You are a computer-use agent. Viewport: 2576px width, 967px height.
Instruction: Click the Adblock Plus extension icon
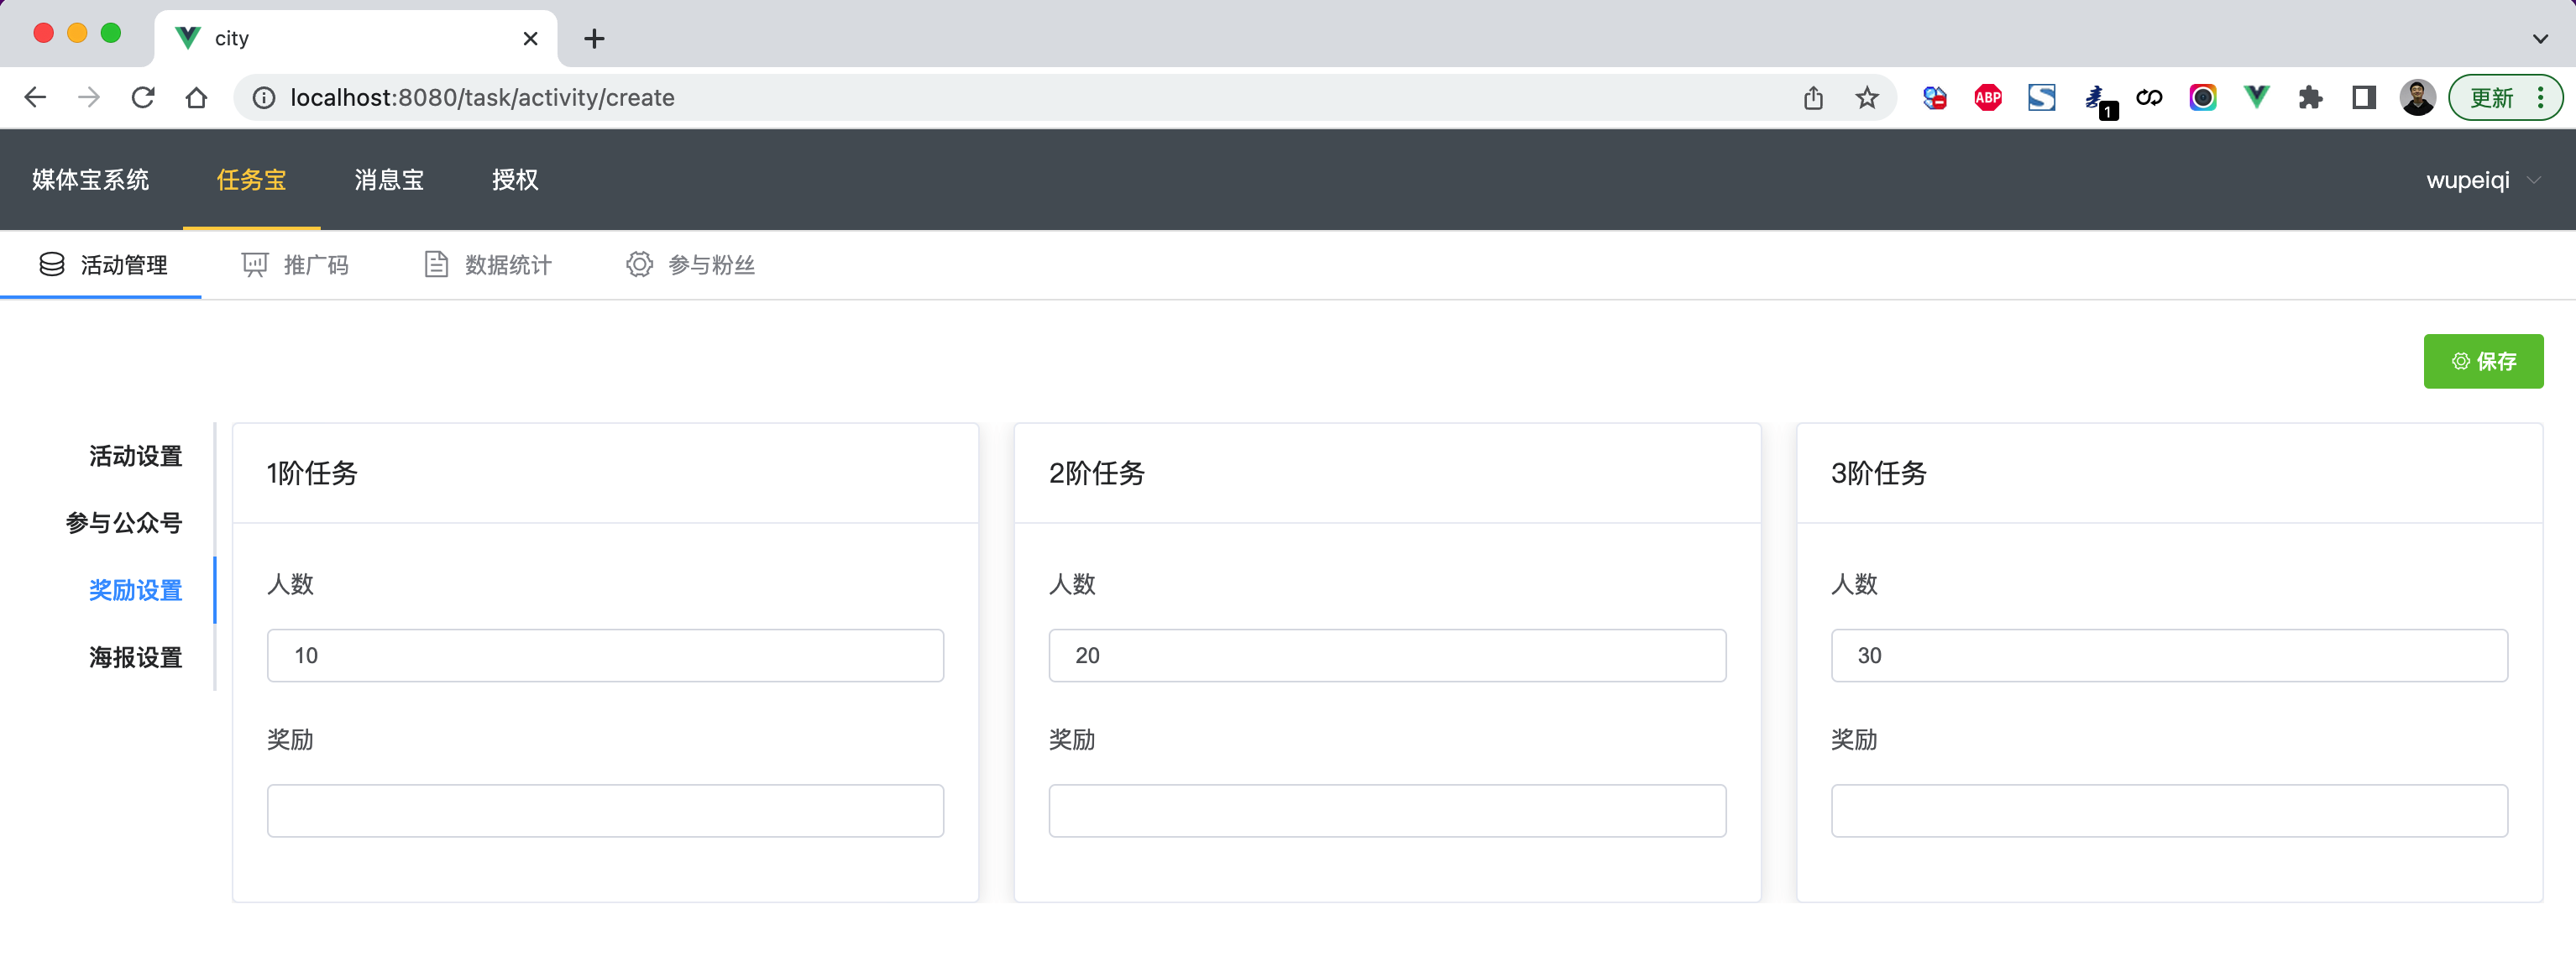[x=1987, y=97]
